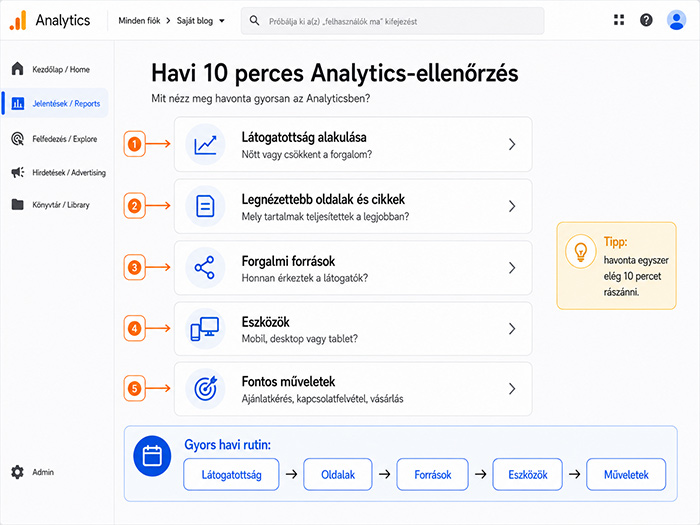The width and height of the screenshot is (700, 525).
Task: Click the Forgalmi források share icon
Action: coord(205,267)
